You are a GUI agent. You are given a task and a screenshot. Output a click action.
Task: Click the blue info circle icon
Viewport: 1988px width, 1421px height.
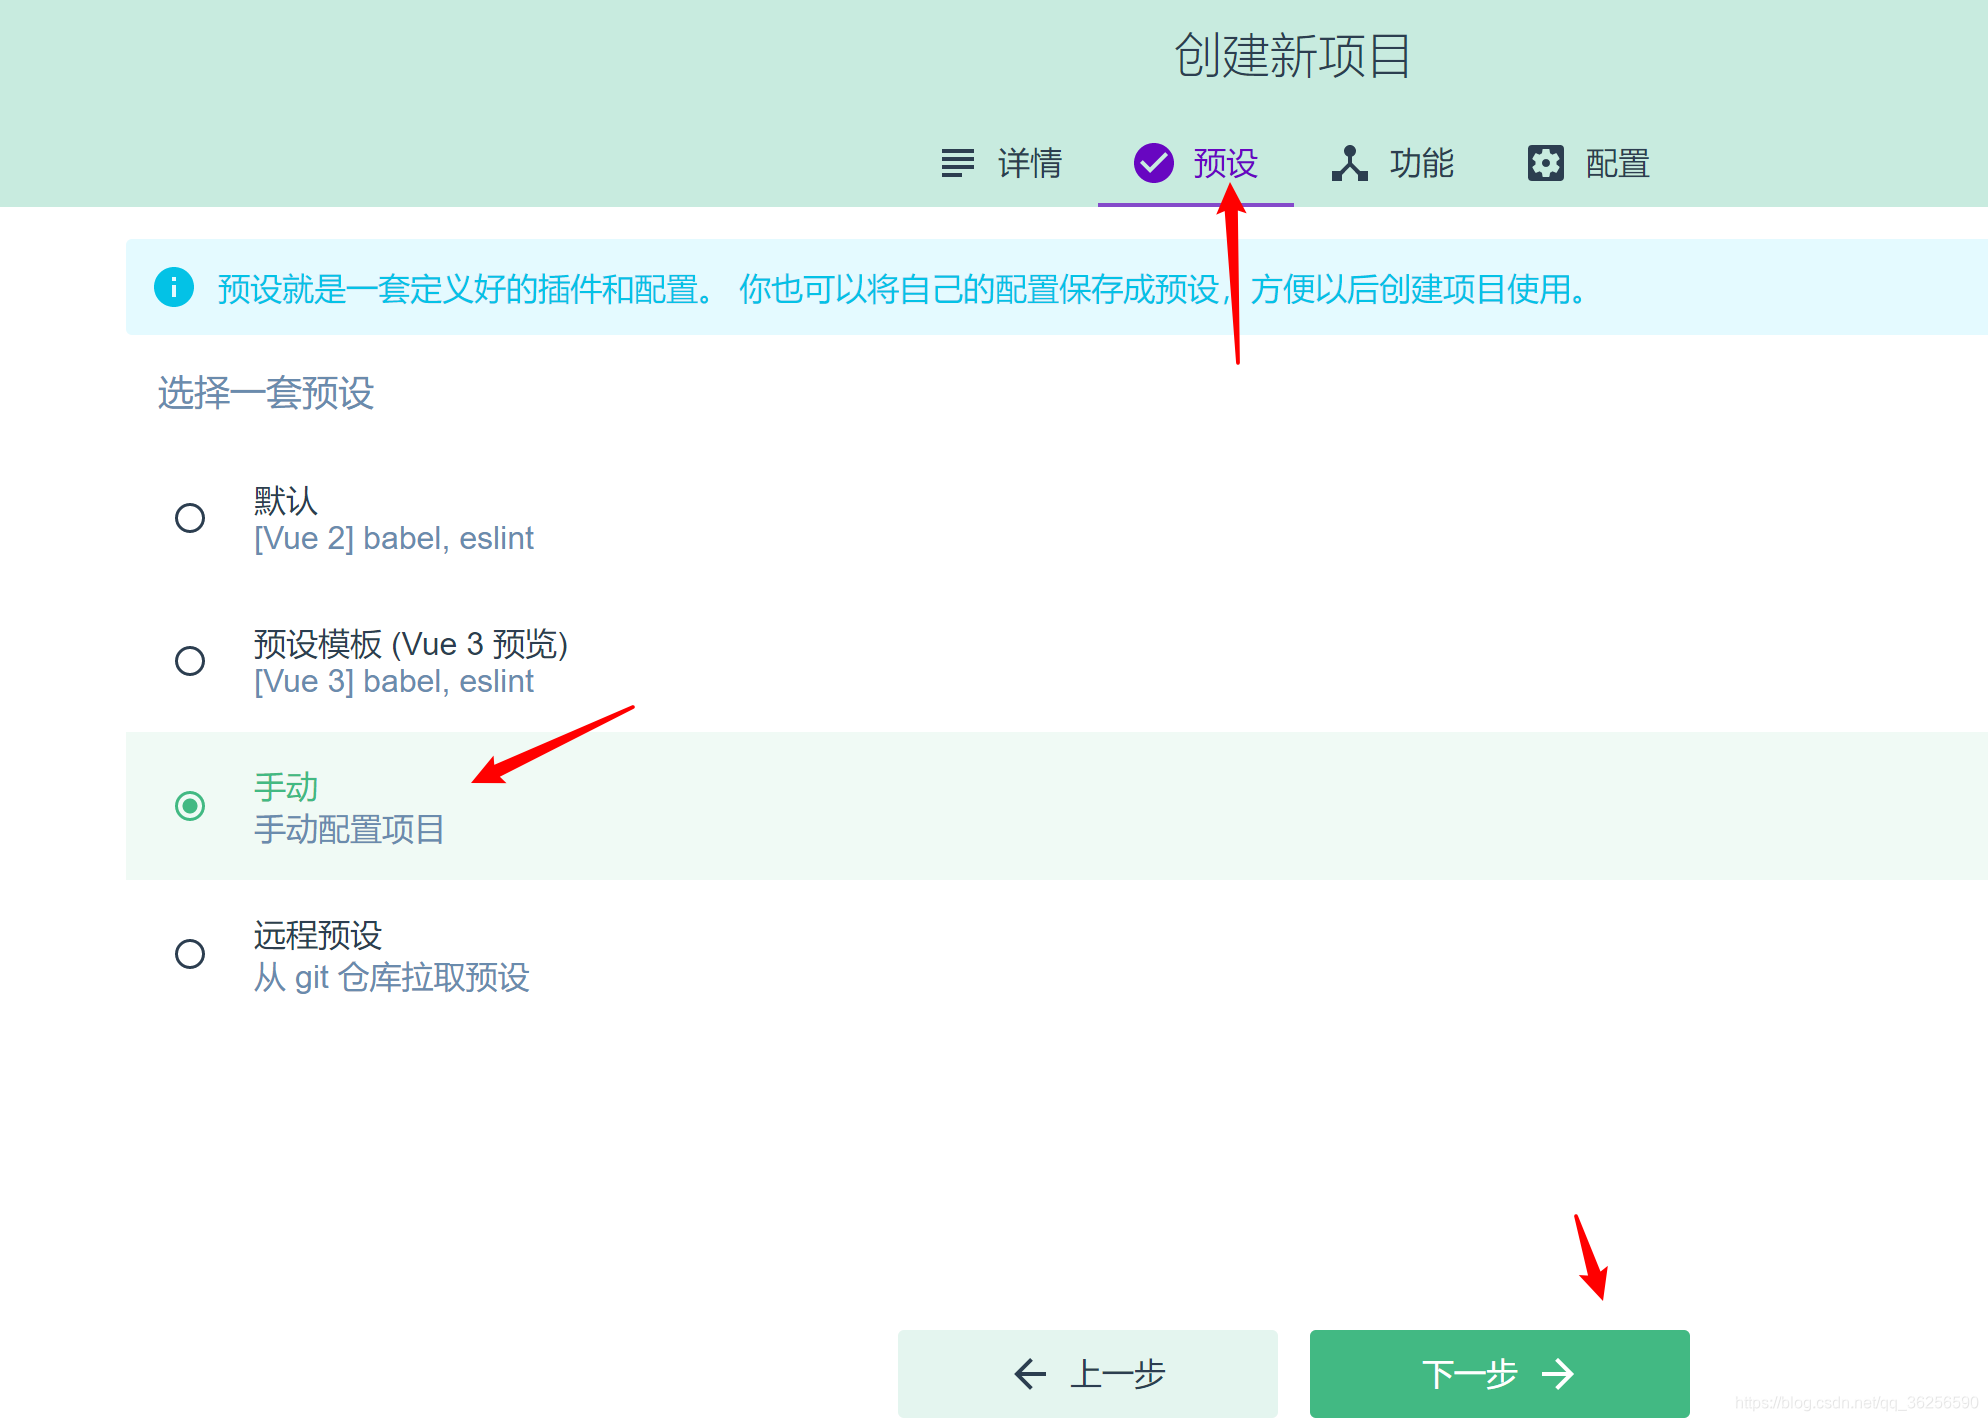(x=174, y=288)
